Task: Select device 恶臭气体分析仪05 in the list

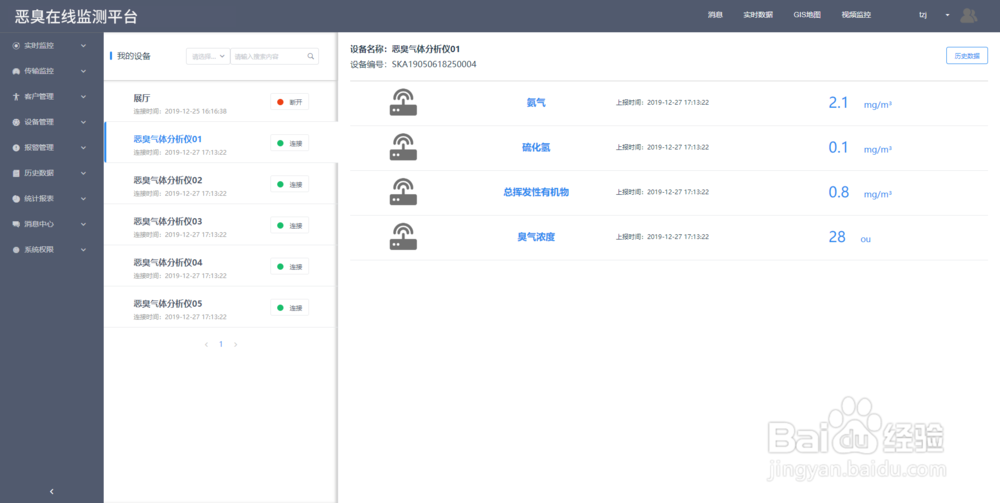Action: click(x=168, y=303)
